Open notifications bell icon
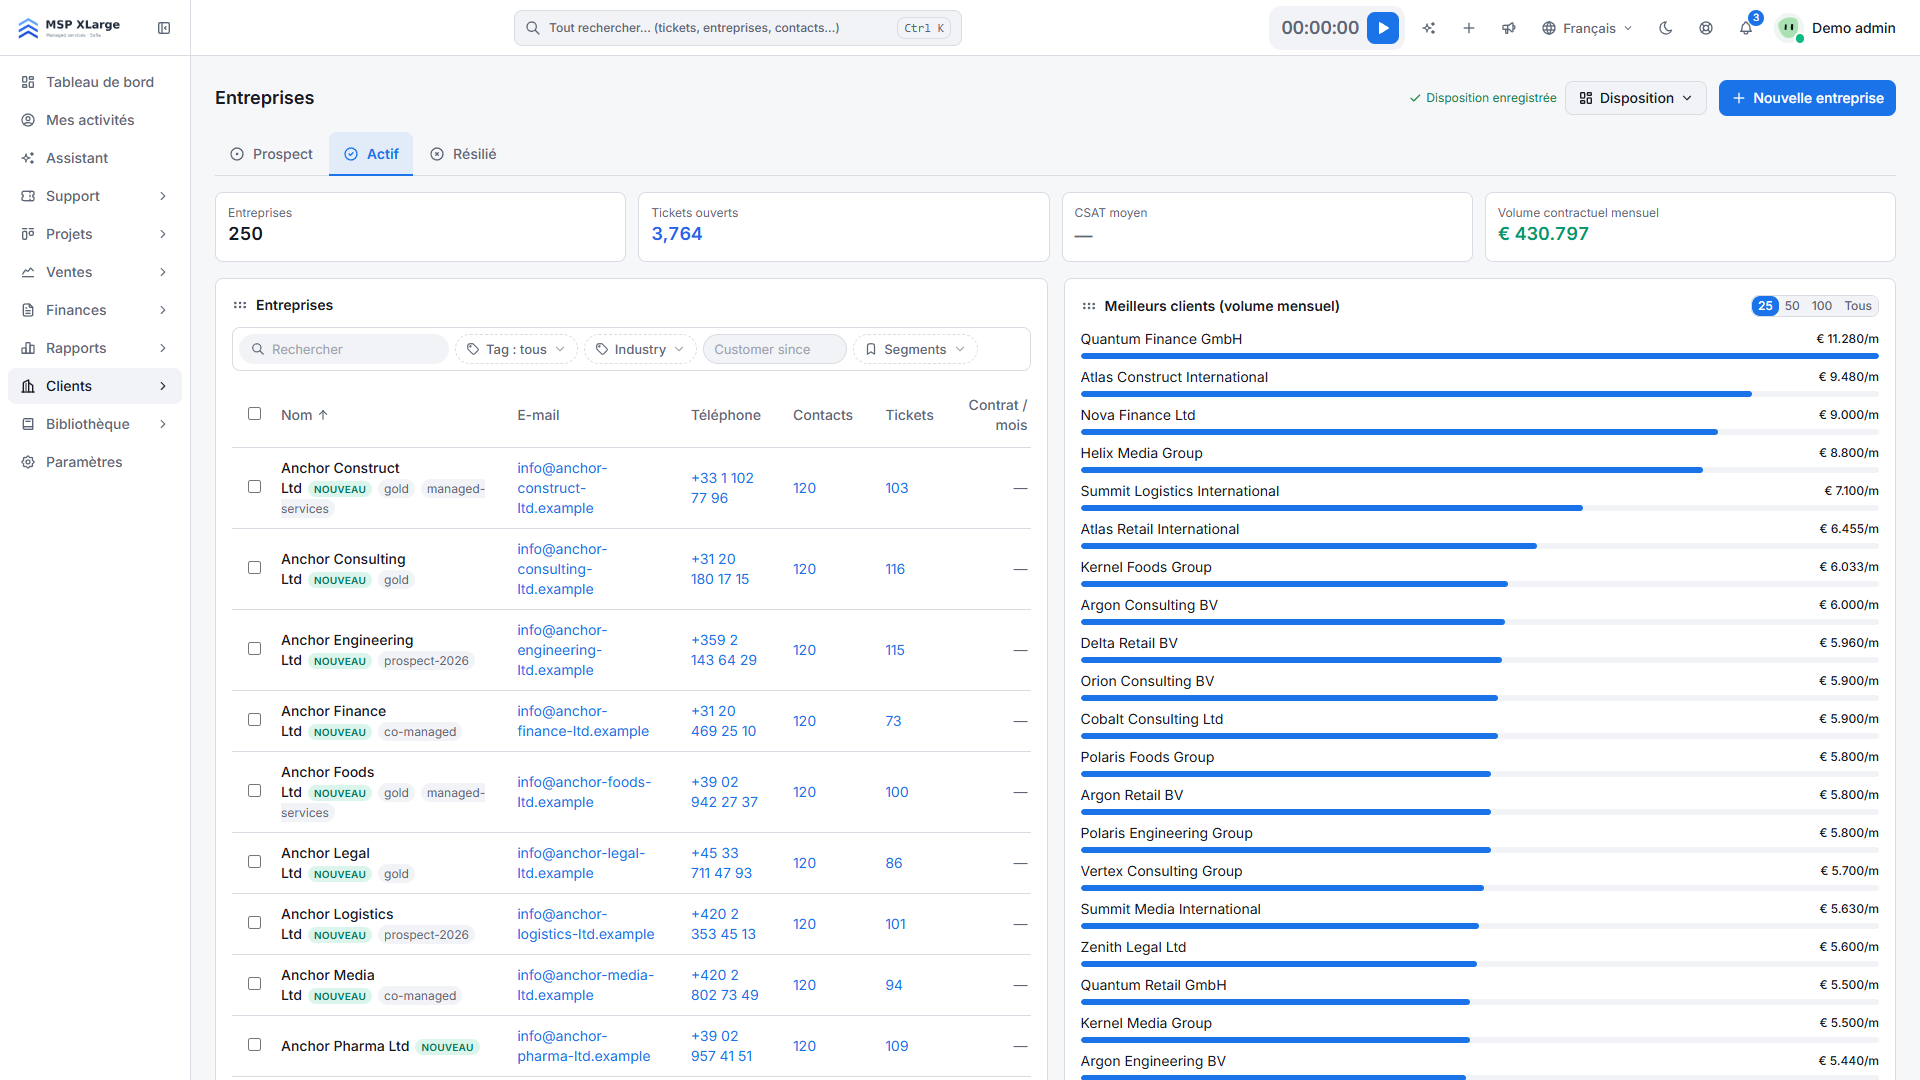Image resolution: width=1920 pixels, height=1080 pixels. coord(1746,28)
